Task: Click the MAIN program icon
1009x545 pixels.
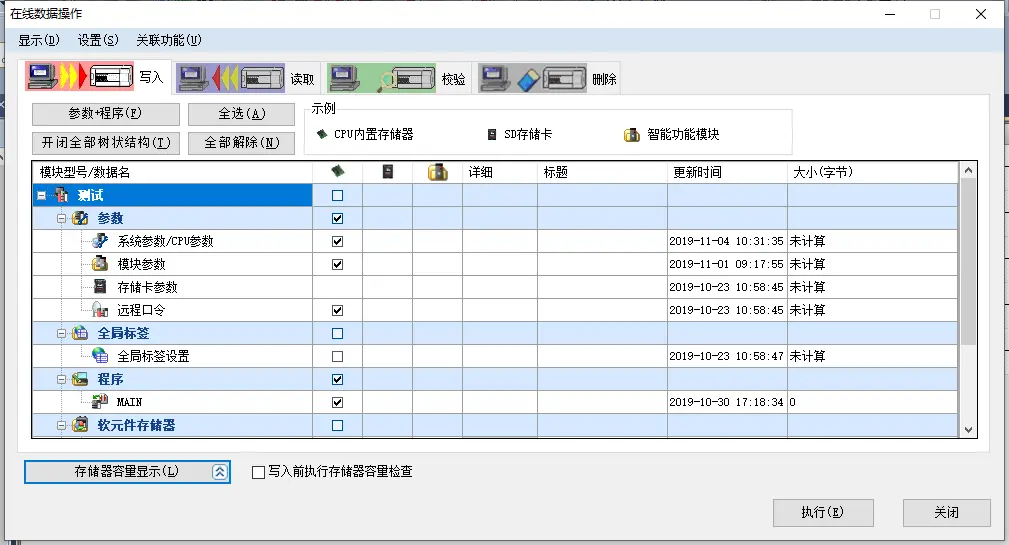Action: (x=100, y=402)
